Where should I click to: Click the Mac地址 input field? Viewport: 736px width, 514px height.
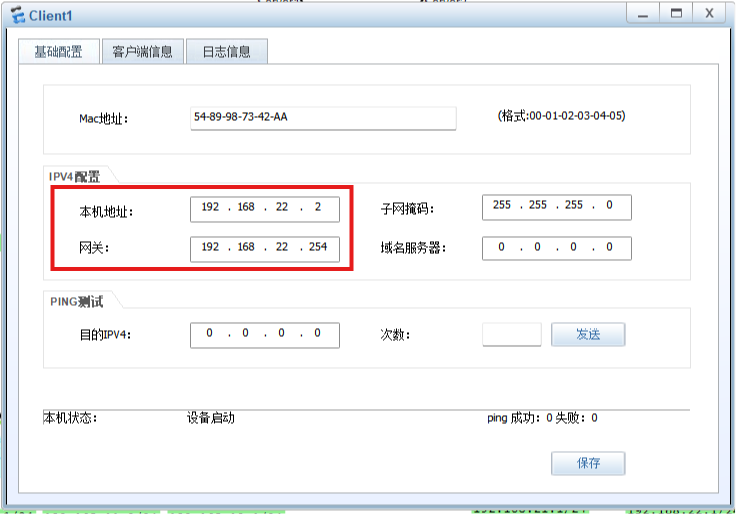click(323, 118)
